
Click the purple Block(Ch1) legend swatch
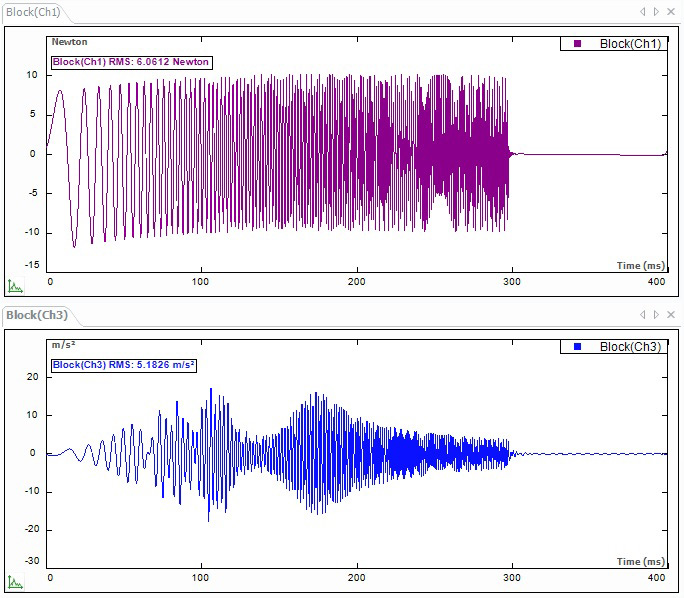pos(577,44)
